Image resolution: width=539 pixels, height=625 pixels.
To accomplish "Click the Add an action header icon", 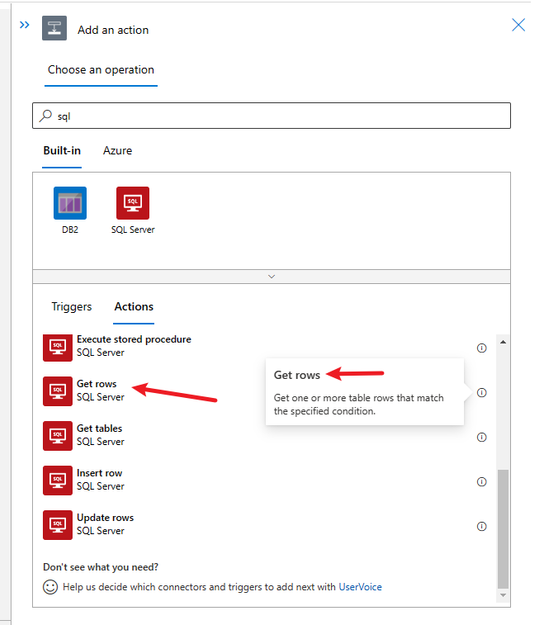I will [54, 28].
